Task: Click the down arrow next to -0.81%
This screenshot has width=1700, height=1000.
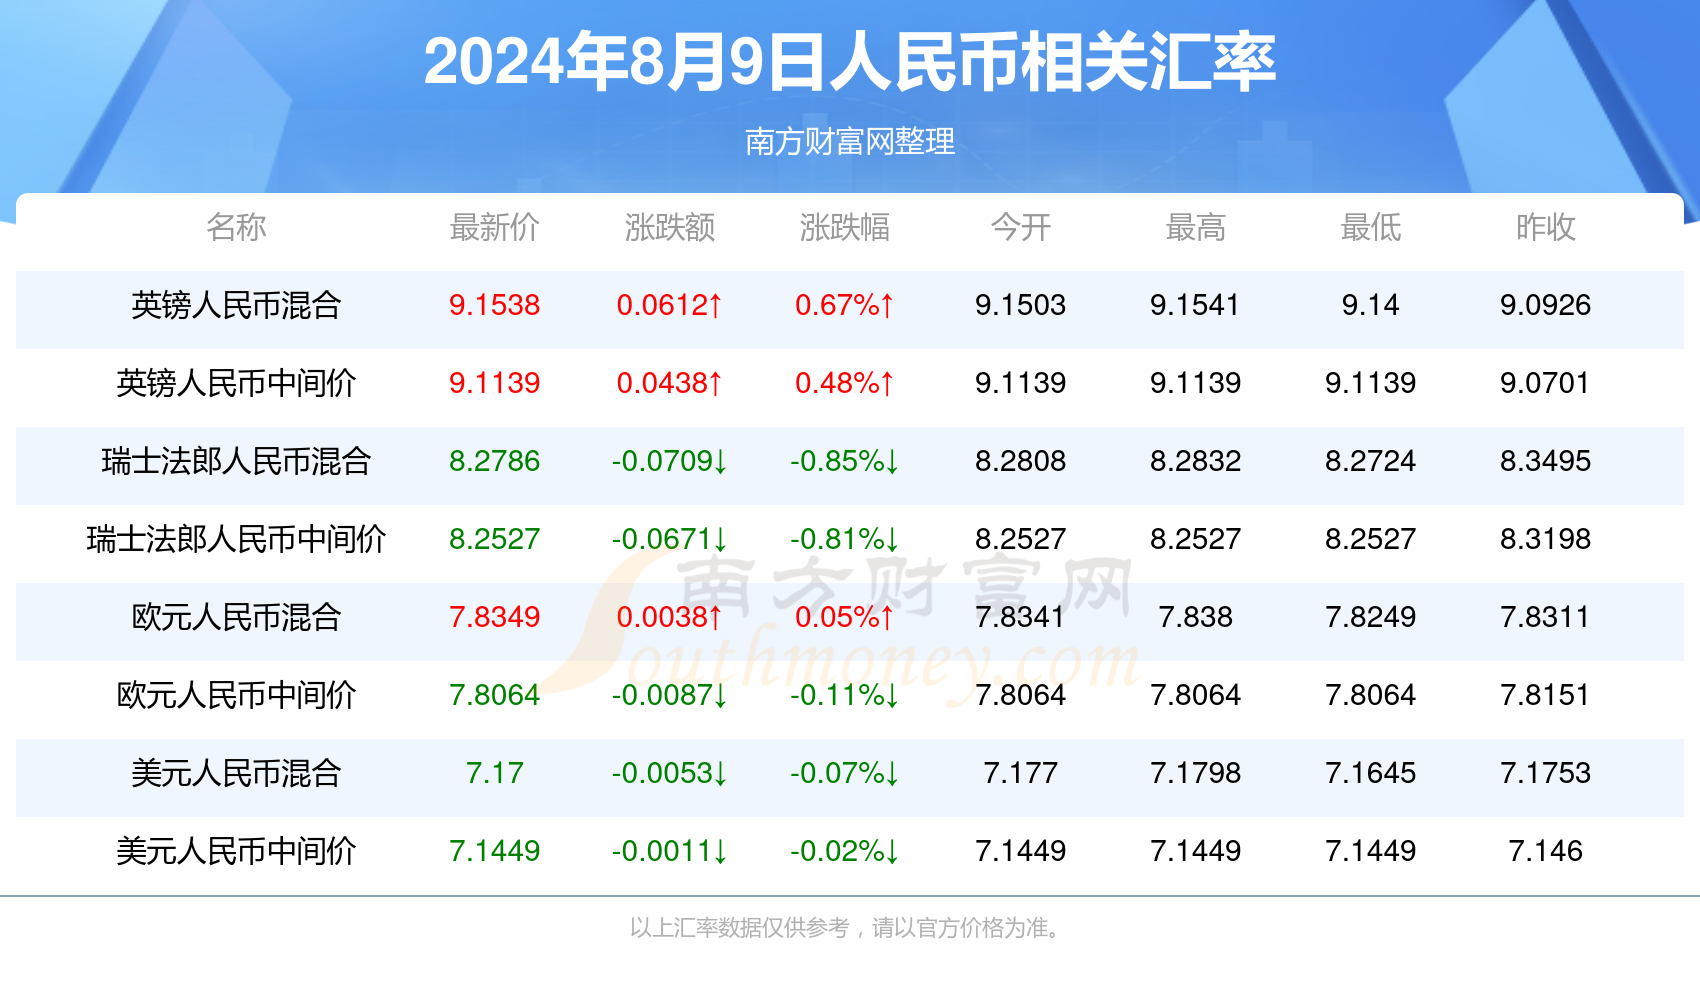Action: pyautogui.click(x=892, y=539)
